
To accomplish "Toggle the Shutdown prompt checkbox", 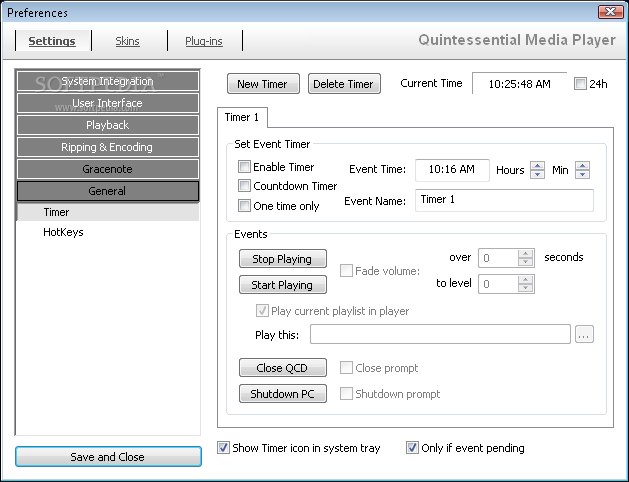I will [346, 393].
